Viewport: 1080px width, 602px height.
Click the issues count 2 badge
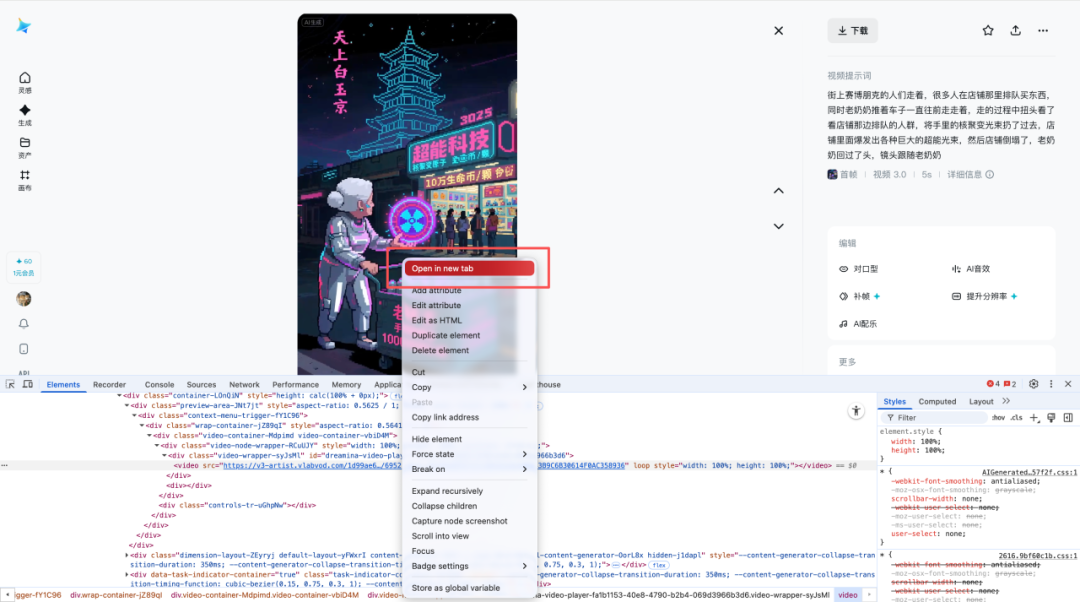1010,384
